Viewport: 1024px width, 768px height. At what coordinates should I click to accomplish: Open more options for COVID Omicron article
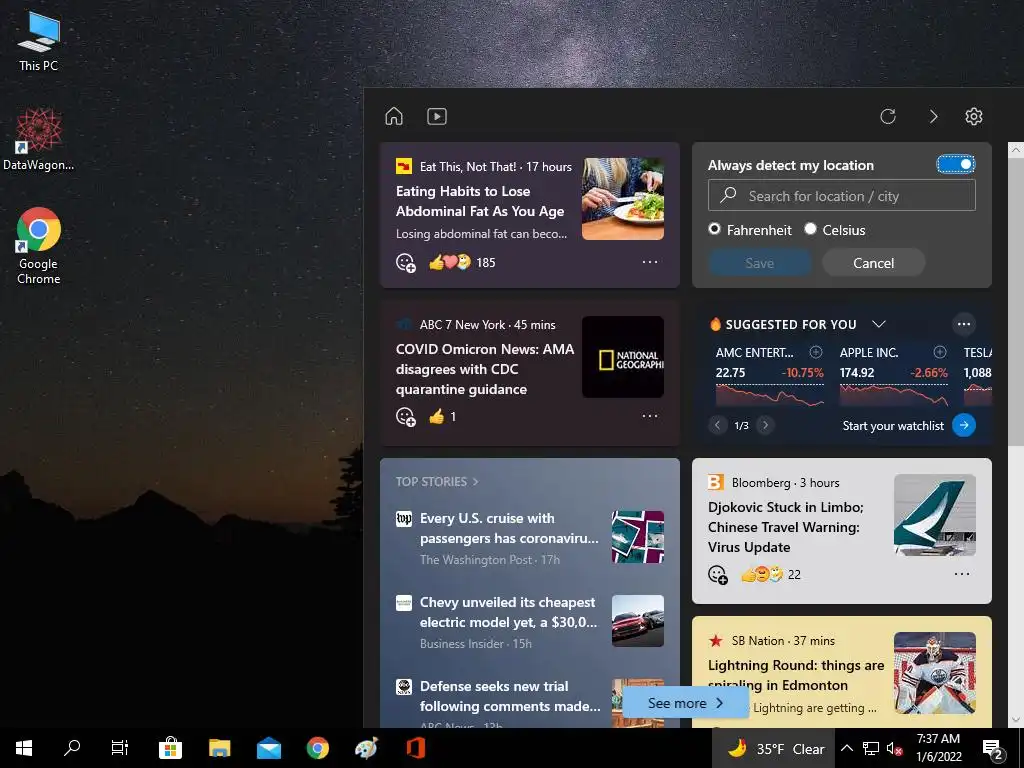click(650, 416)
